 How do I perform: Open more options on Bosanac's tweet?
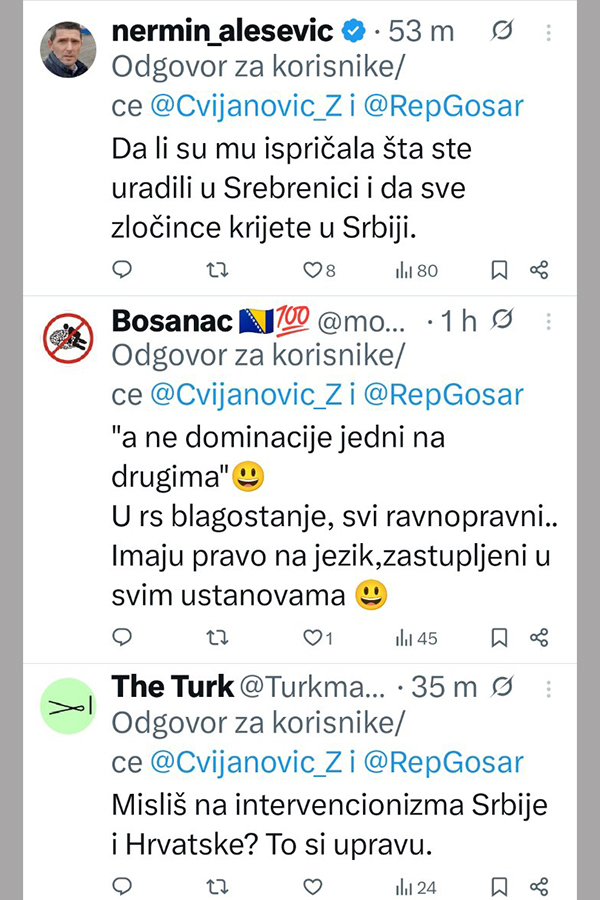click(549, 321)
